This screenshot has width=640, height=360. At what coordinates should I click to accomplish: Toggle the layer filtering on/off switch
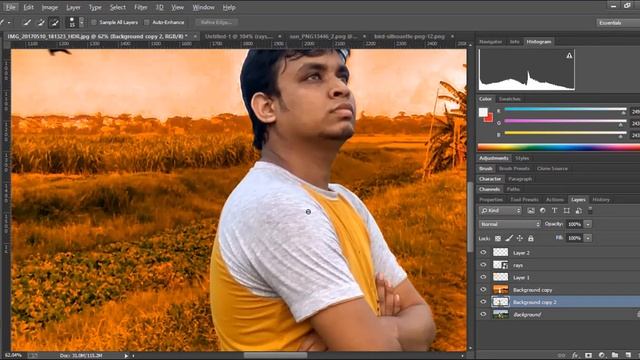pyautogui.click(x=590, y=210)
